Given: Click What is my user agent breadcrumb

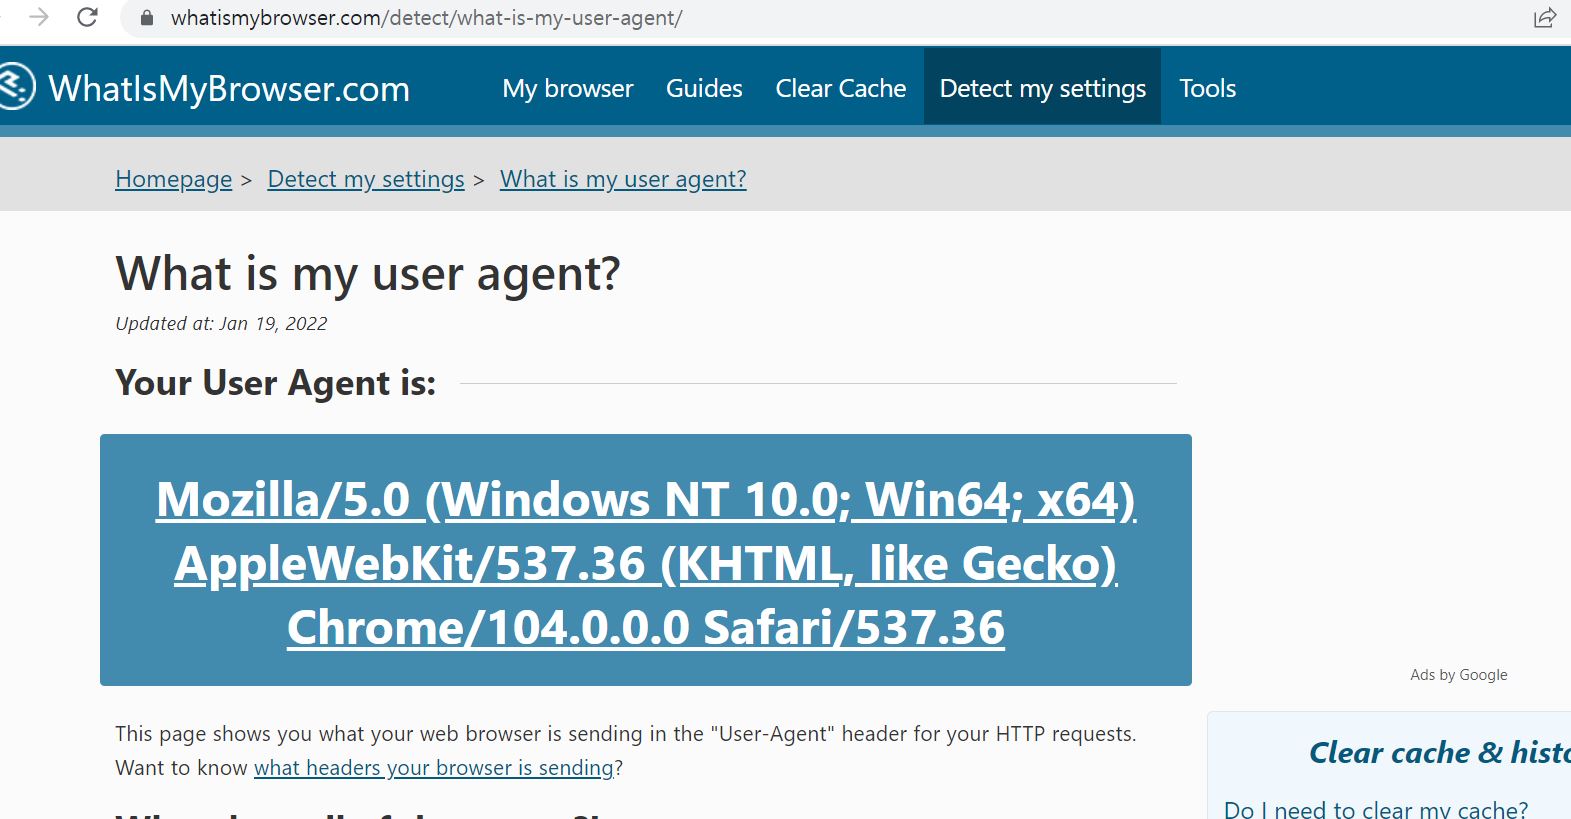Looking at the screenshot, I should [x=623, y=179].
